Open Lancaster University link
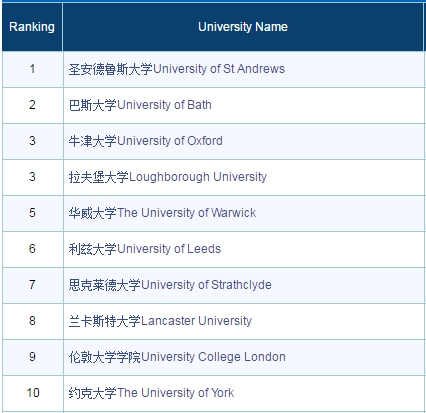Image resolution: width=426 pixels, height=413 pixels. (160, 321)
